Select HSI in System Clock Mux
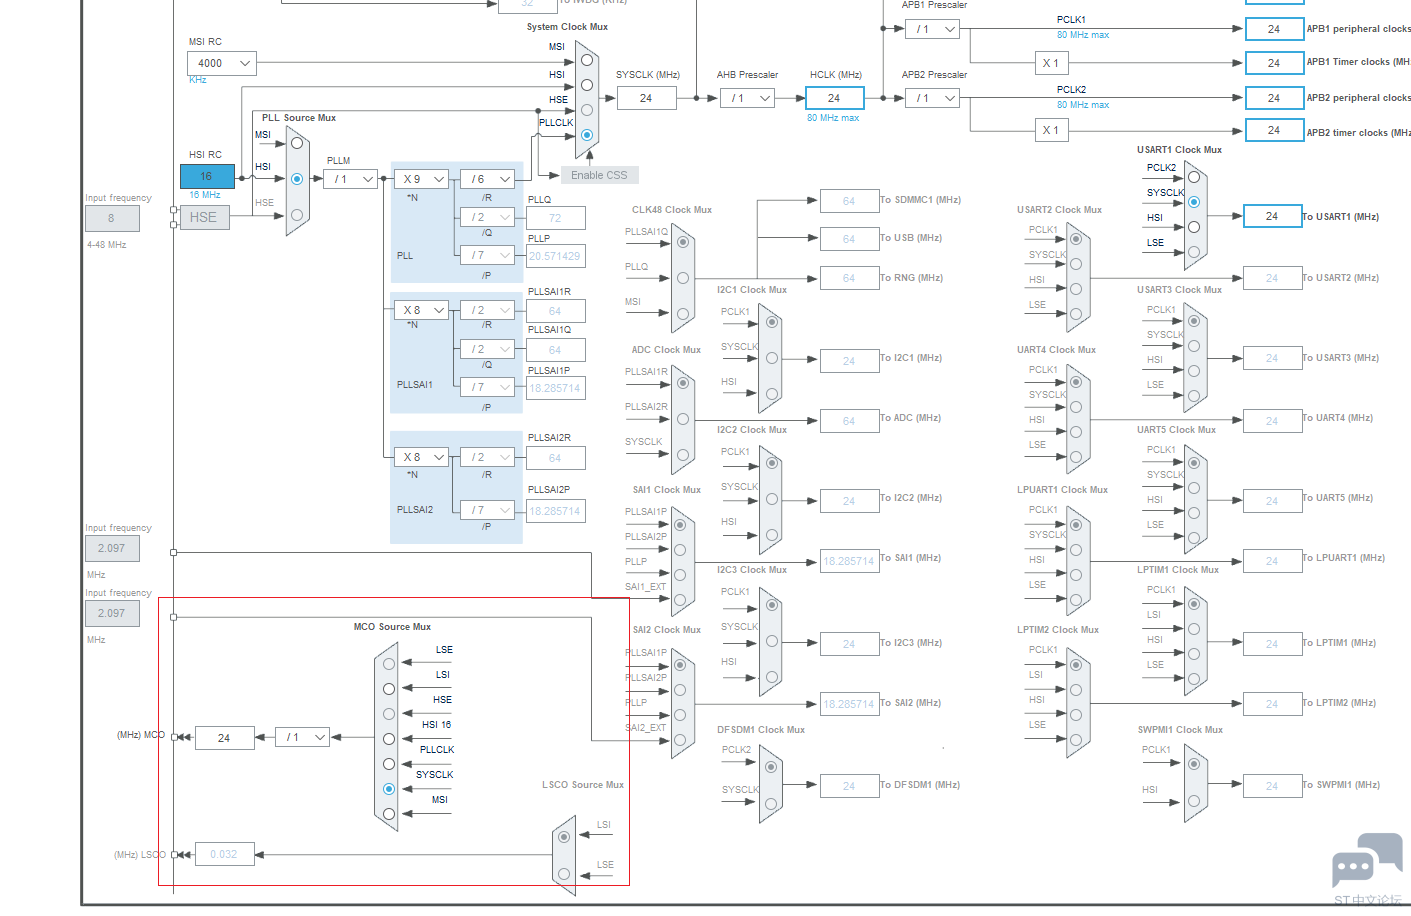 point(587,85)
